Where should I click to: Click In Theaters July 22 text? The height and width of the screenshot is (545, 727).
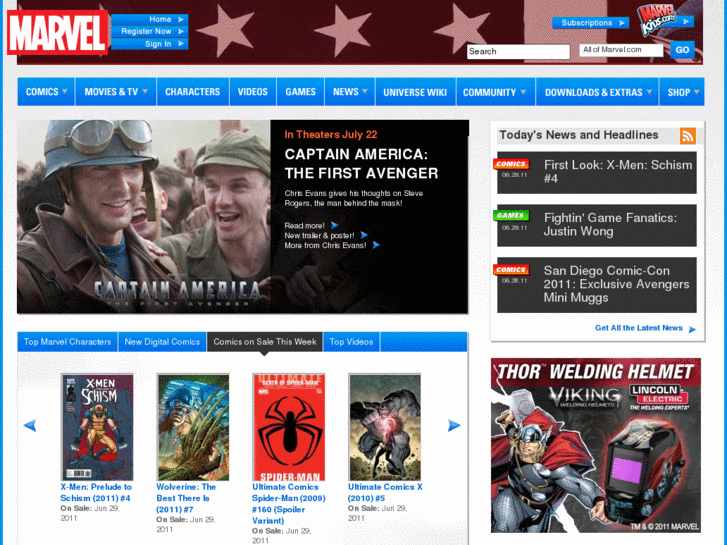(331, 135)
